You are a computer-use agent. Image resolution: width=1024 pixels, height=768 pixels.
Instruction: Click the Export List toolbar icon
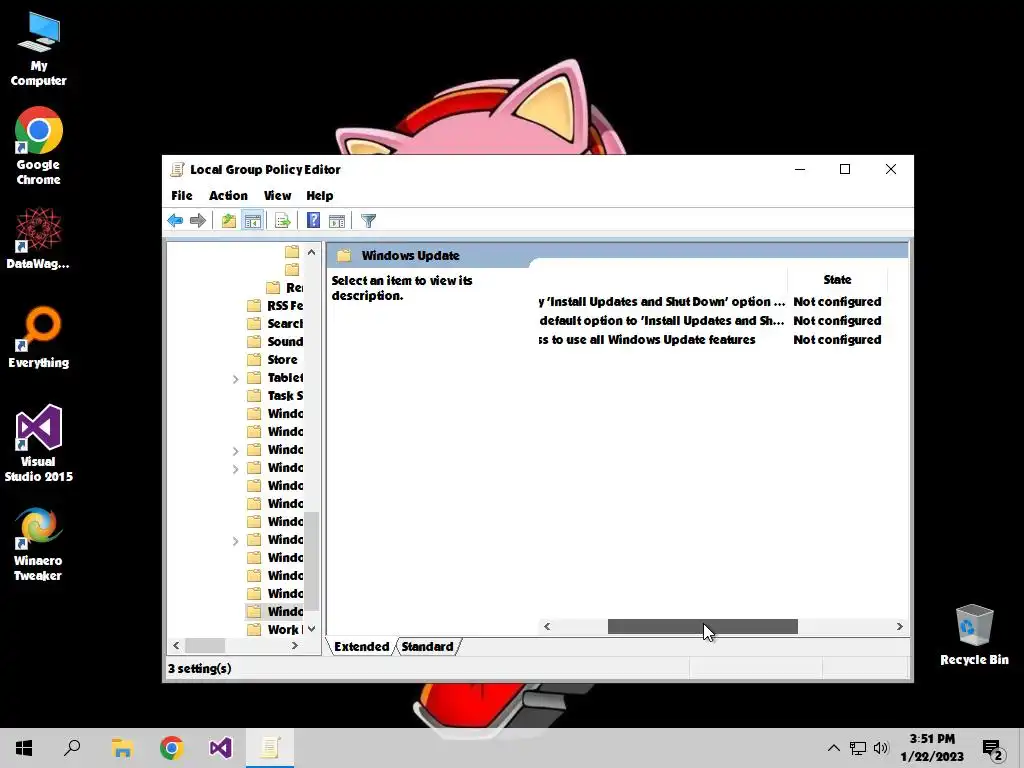[283, 221]
